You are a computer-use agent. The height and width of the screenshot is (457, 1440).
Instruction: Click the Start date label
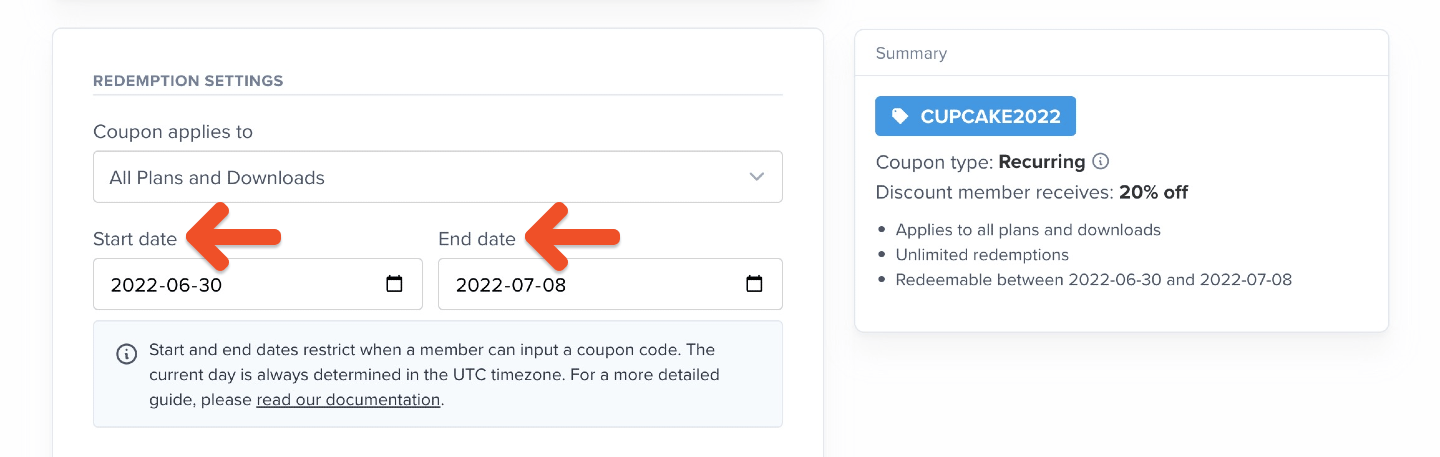click(x=135, y=239)
